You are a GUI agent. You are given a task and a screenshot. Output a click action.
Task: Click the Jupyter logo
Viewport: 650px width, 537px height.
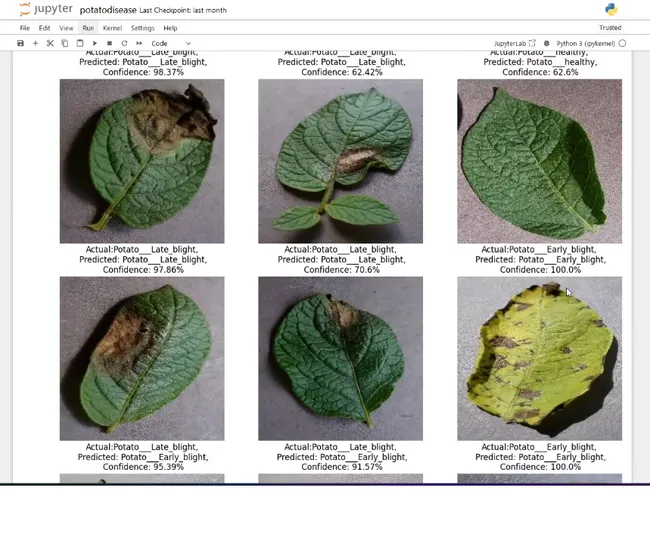point(46,9)
